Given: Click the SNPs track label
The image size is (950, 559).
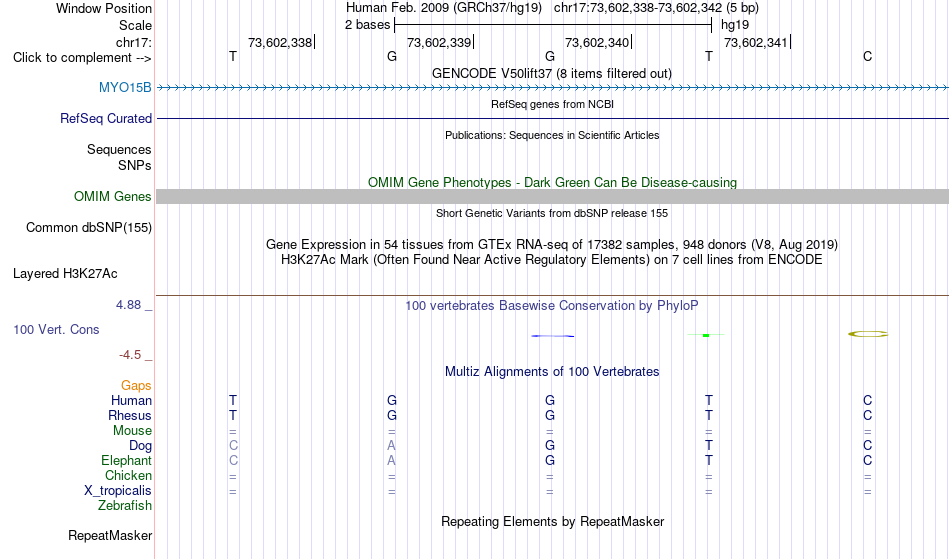Looking at the screenshot, I should 135,165.
